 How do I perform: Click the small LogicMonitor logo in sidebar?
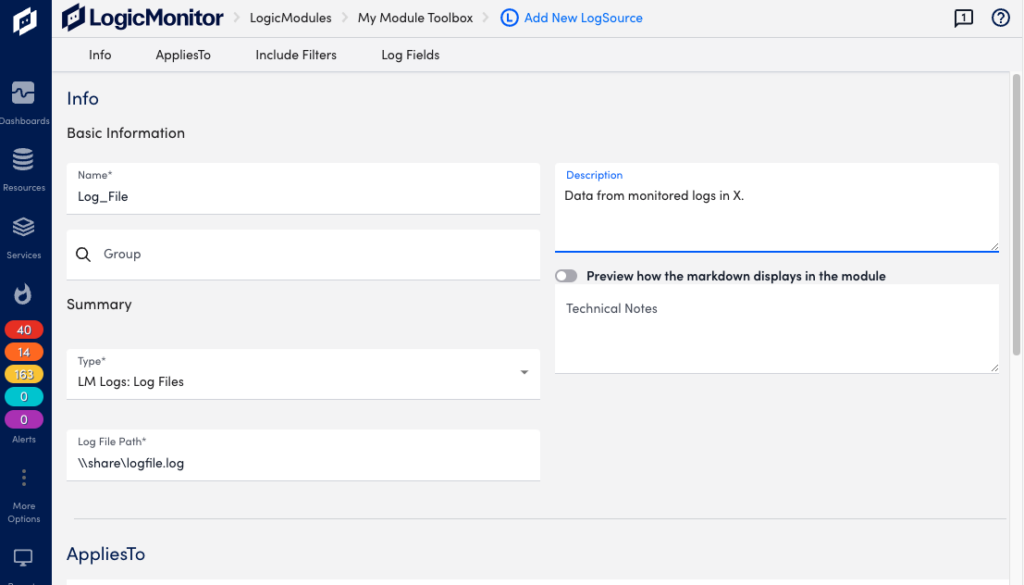pos(25,21)
